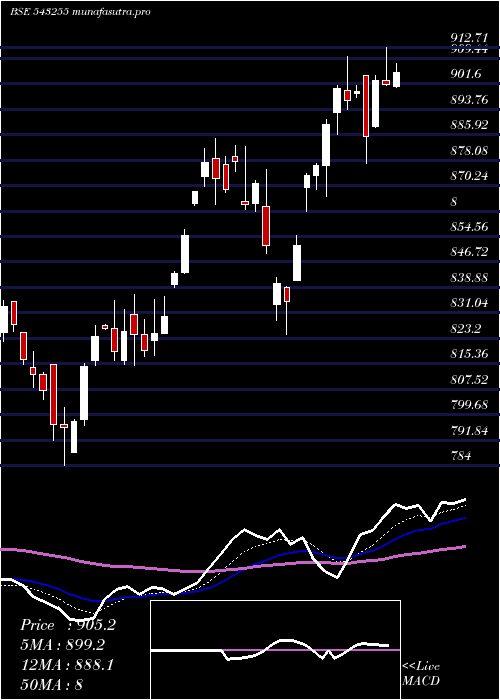Screen dimensions: 500x700
Task: Click the 50MA value readout
Action: [x=51, y=684]
